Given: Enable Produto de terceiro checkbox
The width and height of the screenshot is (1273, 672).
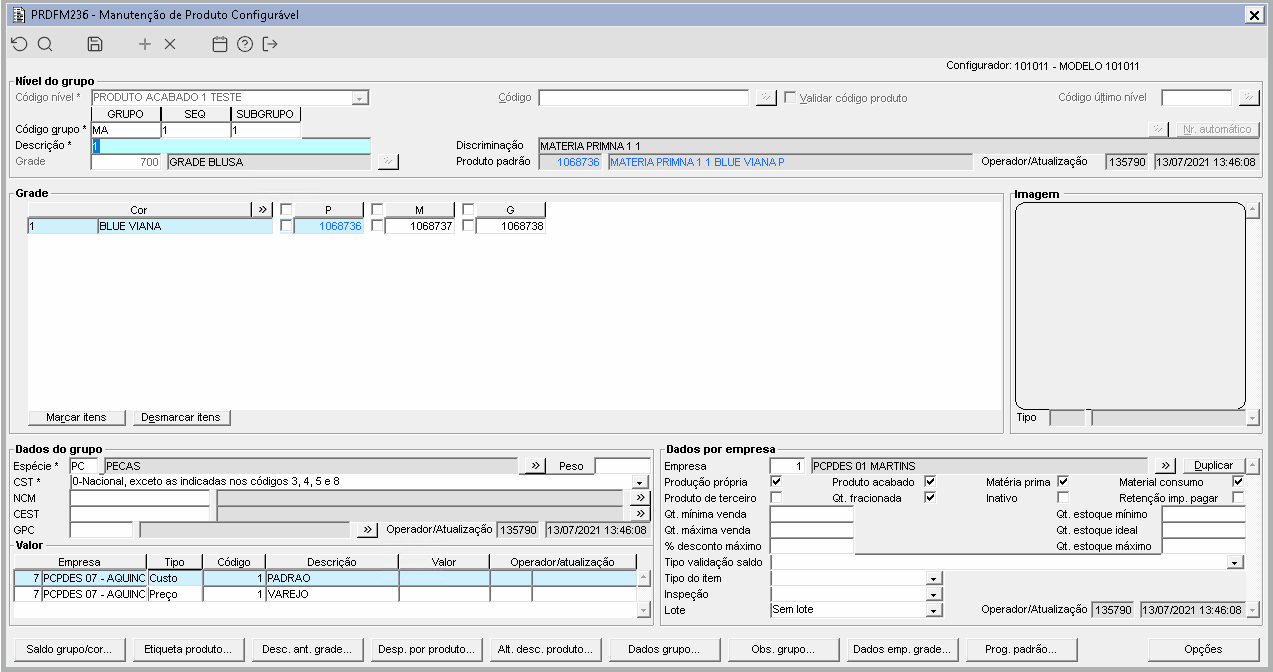Looking at the screenshot, I should point(776,498).
